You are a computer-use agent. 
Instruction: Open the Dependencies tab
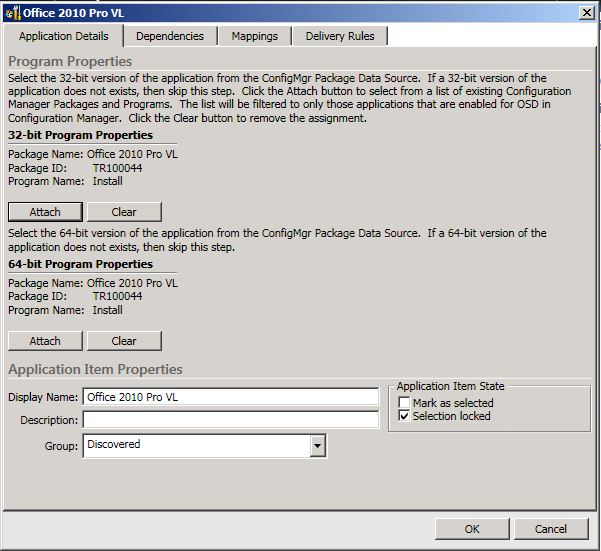coord(170,36)
